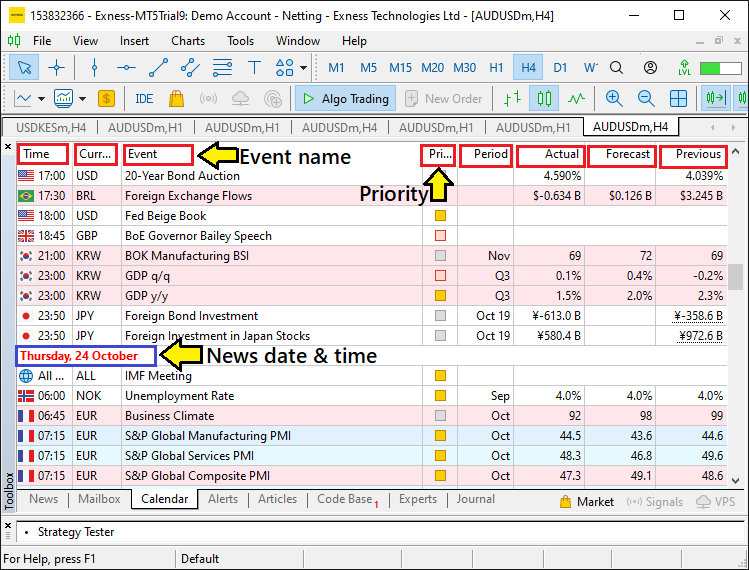This screenshot has height=570, width=749.
Task: Zoom in on the chart
Action: pos(614,99)
